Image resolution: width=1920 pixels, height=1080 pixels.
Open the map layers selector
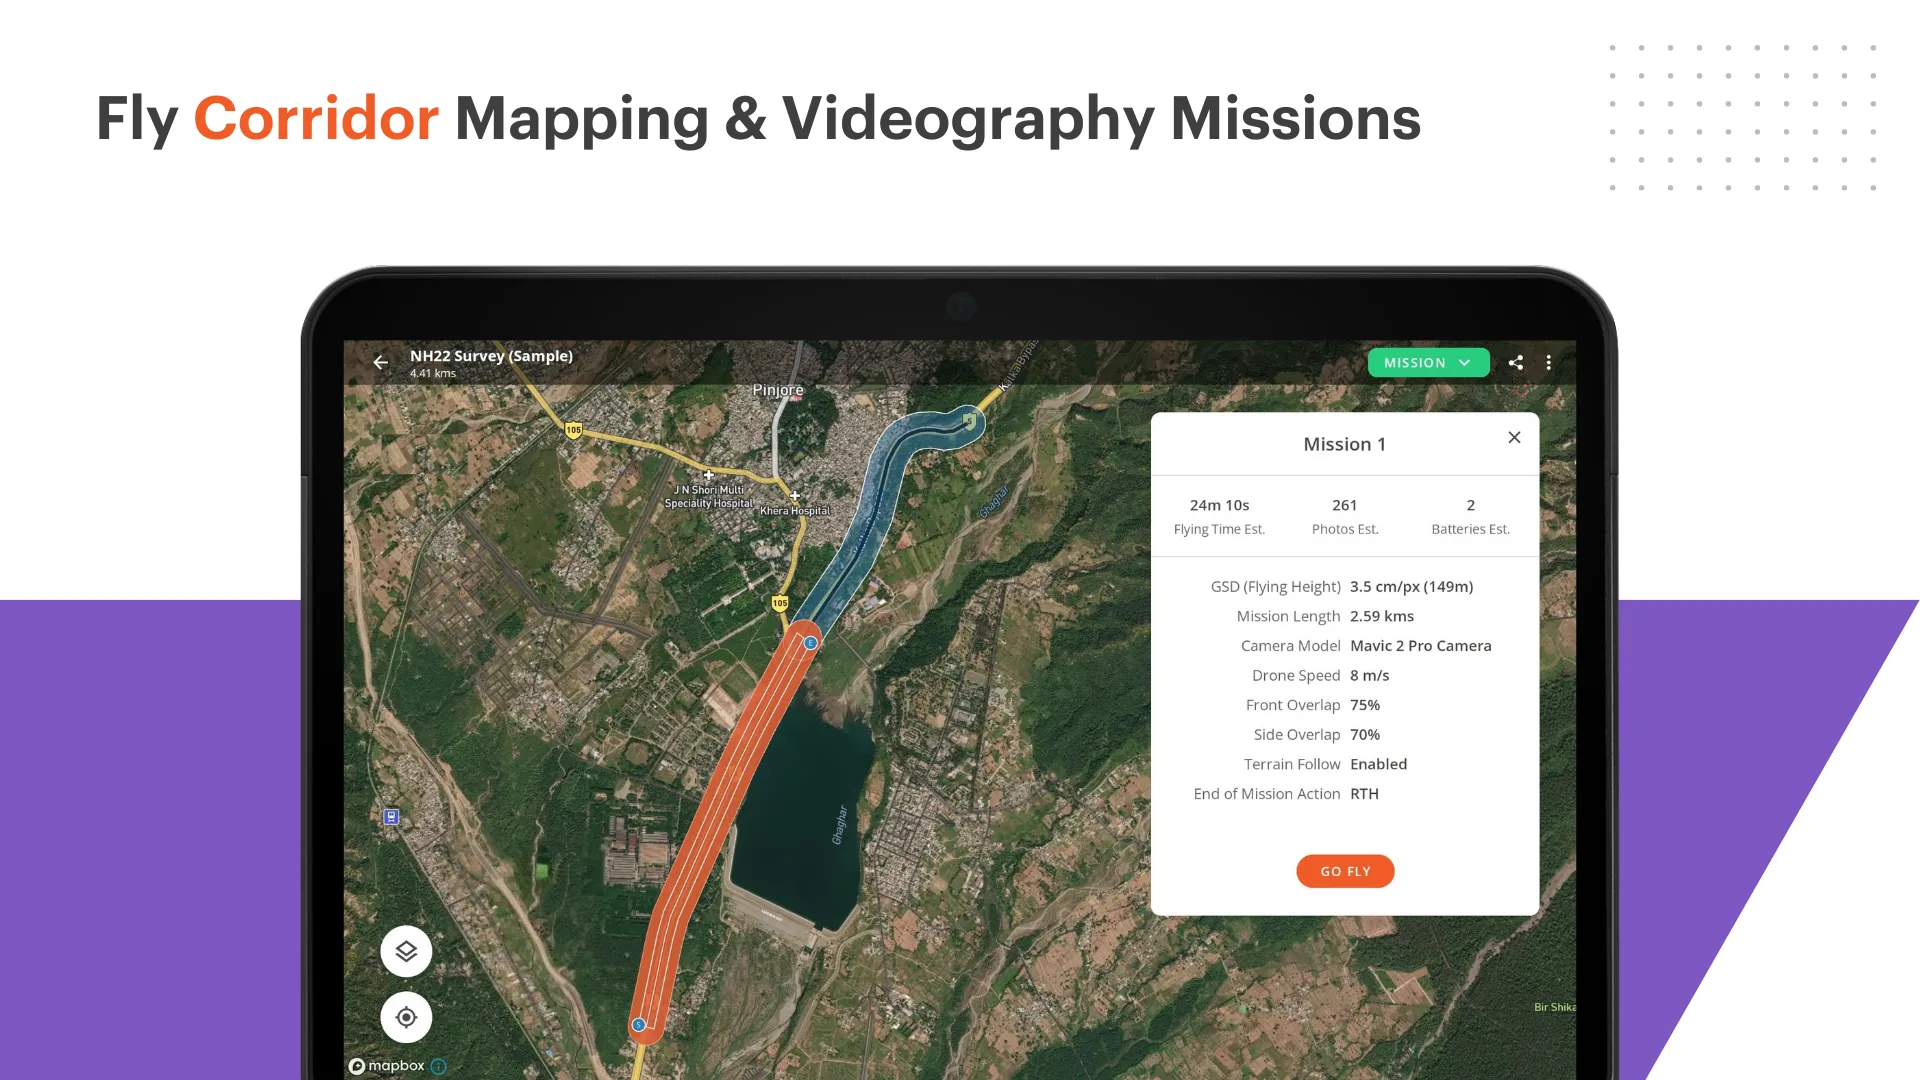406,951
